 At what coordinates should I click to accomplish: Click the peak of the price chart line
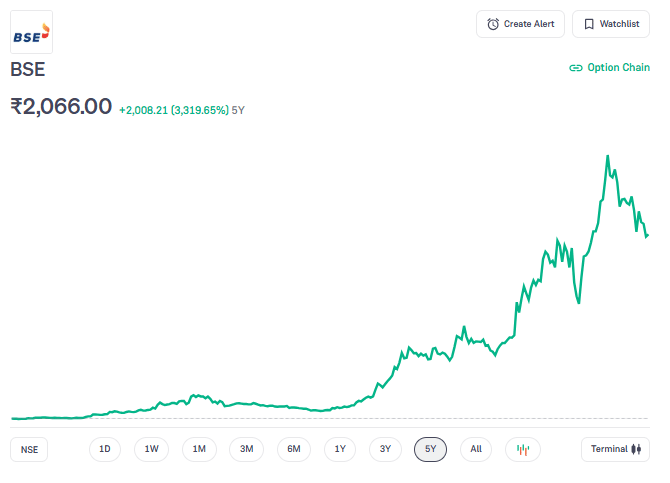pyautogui.click(x=607, y=156)
